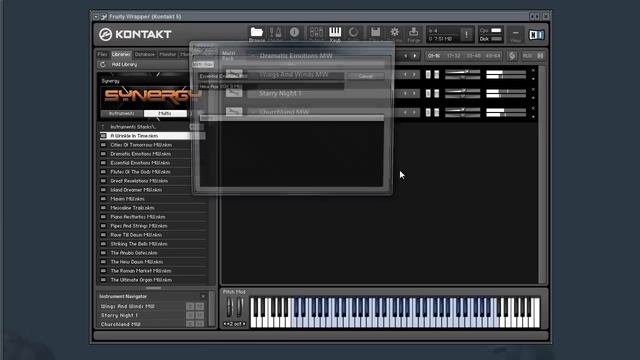Switch to the Monitor tab
This screenshot has width=640, height=360.
click(167, 54)
